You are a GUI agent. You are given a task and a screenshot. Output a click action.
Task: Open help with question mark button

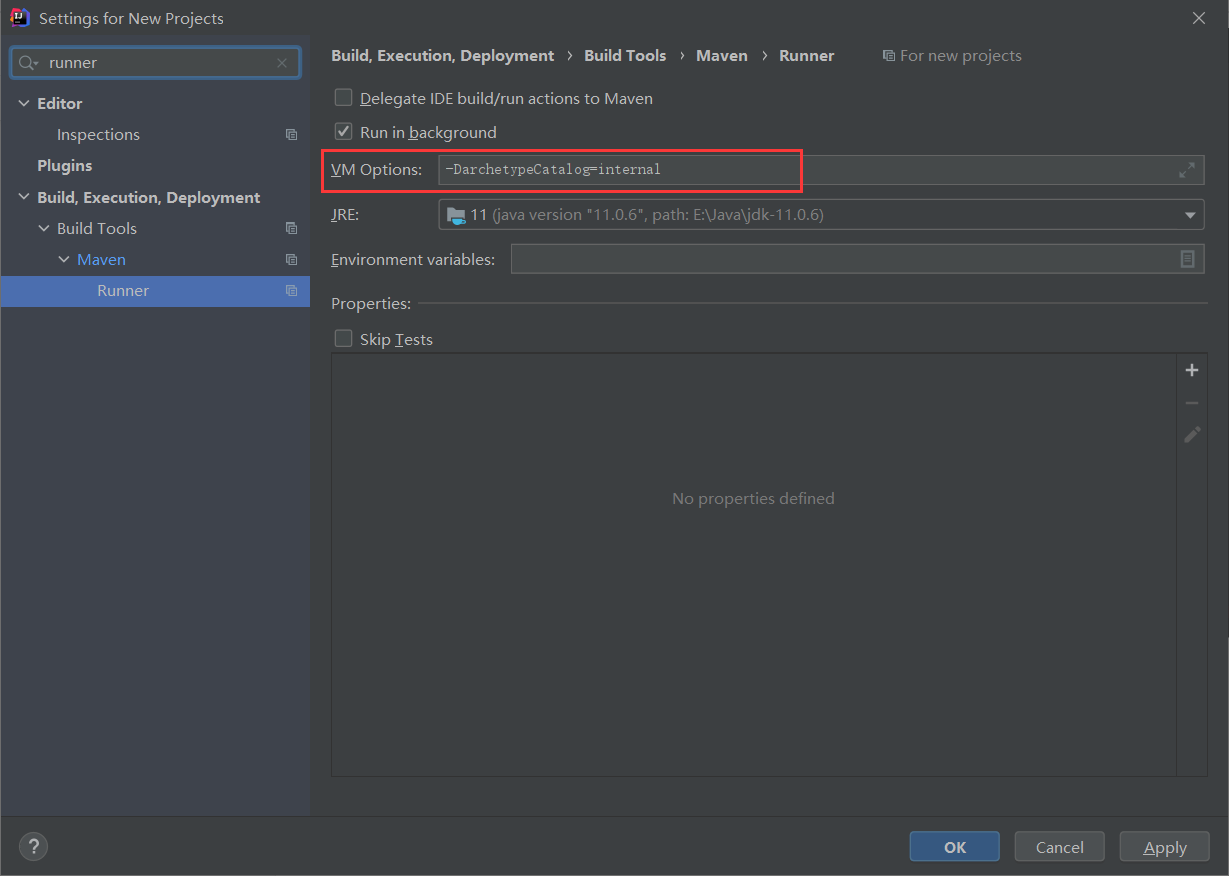click(33, 847)
